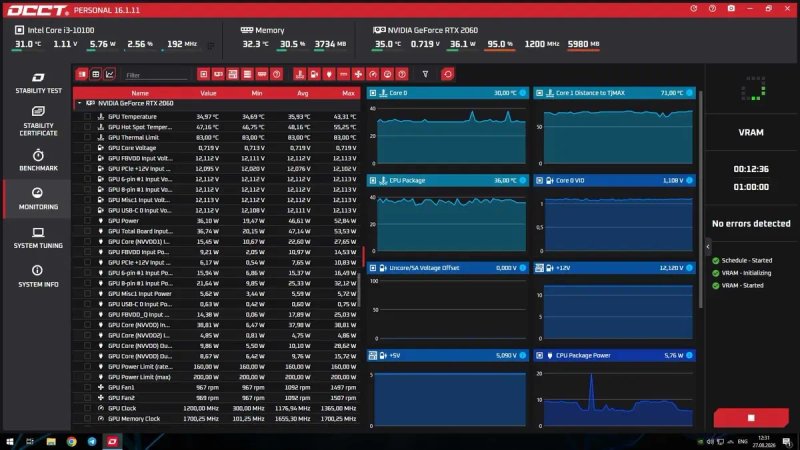Toggle Core 0 graph display square icon

pyautogui.click(x=373, y=93)
